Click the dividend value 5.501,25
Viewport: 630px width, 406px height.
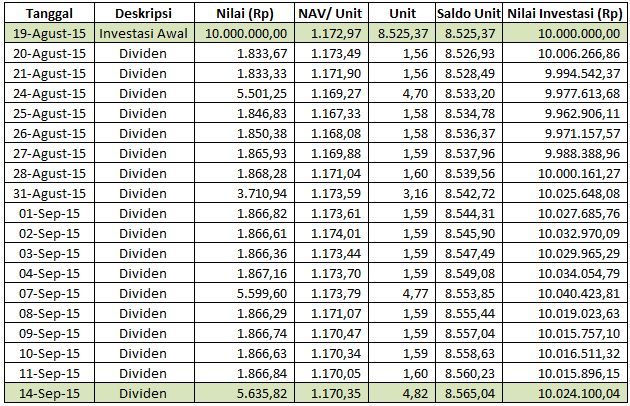pos(244,93)
